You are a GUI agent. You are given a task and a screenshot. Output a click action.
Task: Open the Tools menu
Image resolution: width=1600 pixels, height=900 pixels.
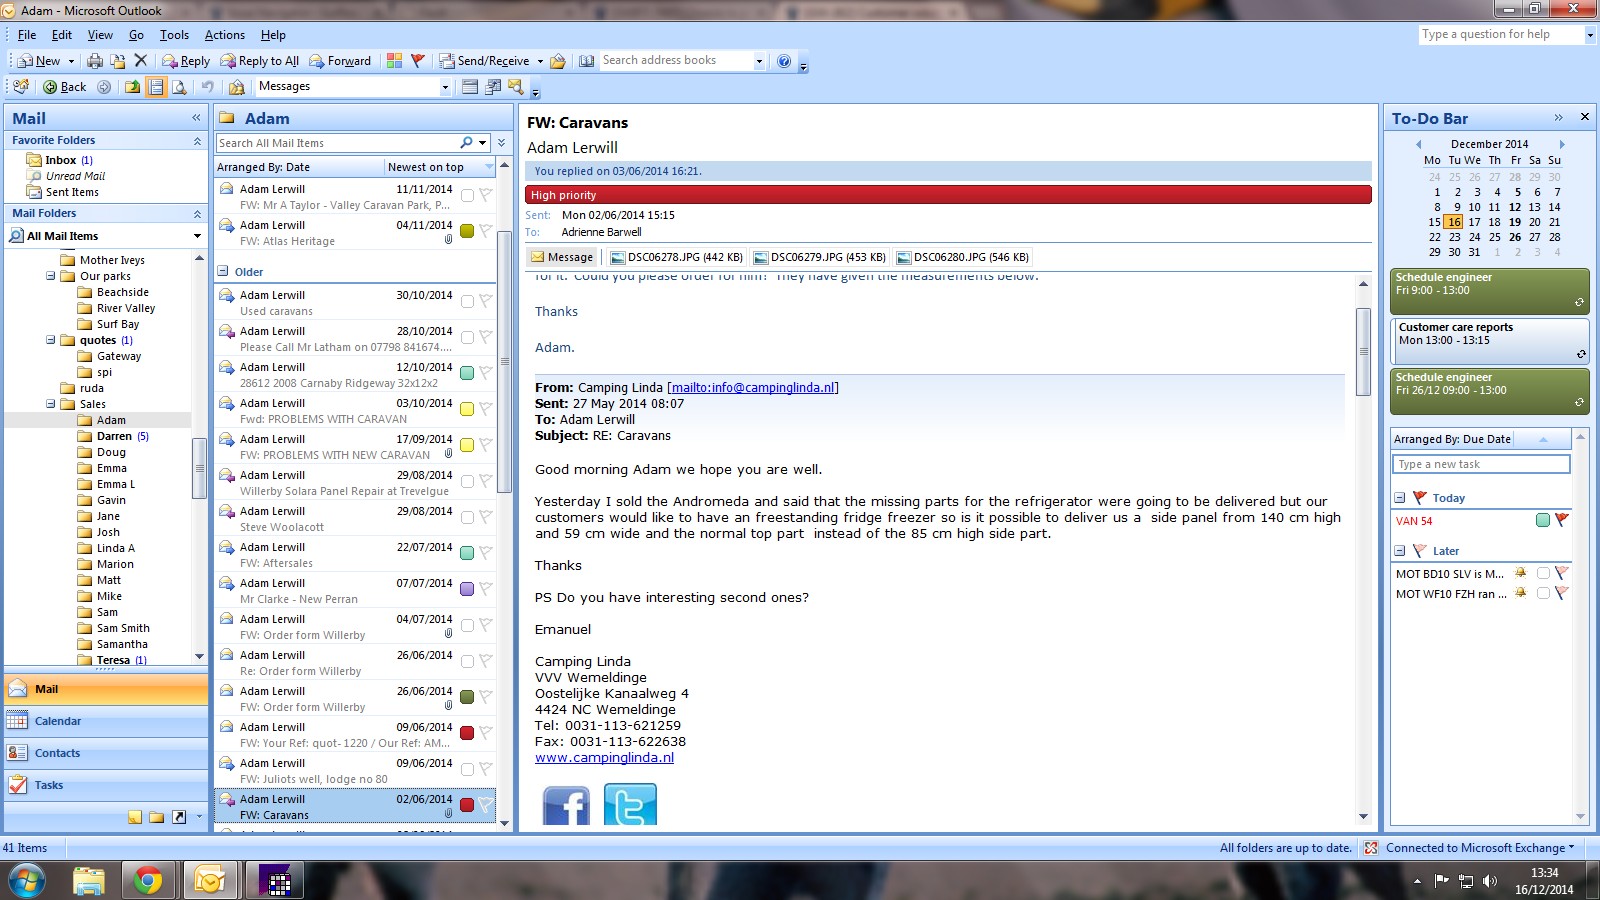coord(174,35)
